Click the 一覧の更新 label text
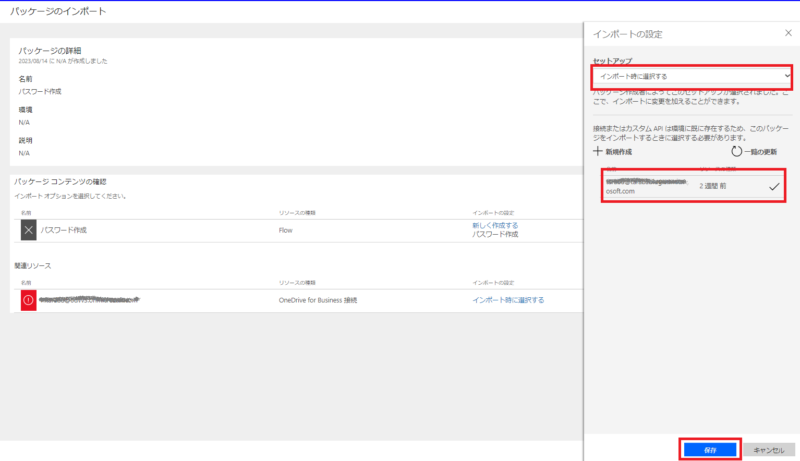800x461 pixels. (x=760, y=152)
